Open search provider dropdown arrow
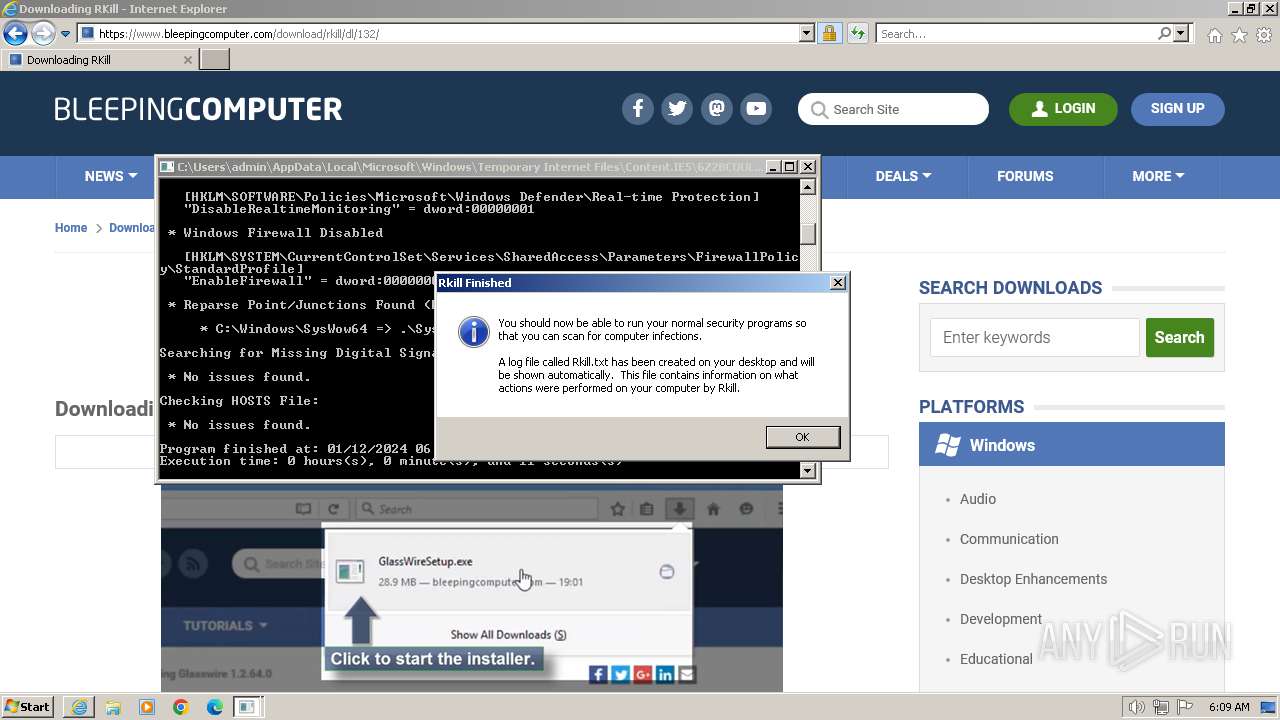This screenshot has height=720, width=1280. pyautogui.click(x=1181, y=34)
